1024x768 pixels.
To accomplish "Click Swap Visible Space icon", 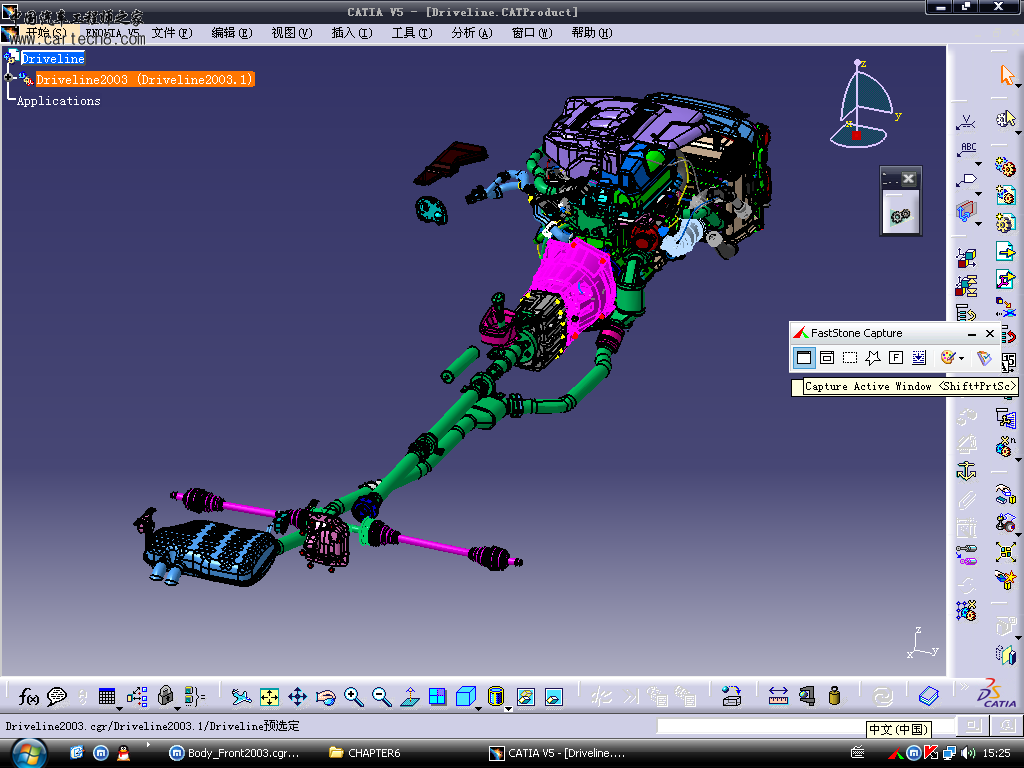I will (x=554, y=697).
